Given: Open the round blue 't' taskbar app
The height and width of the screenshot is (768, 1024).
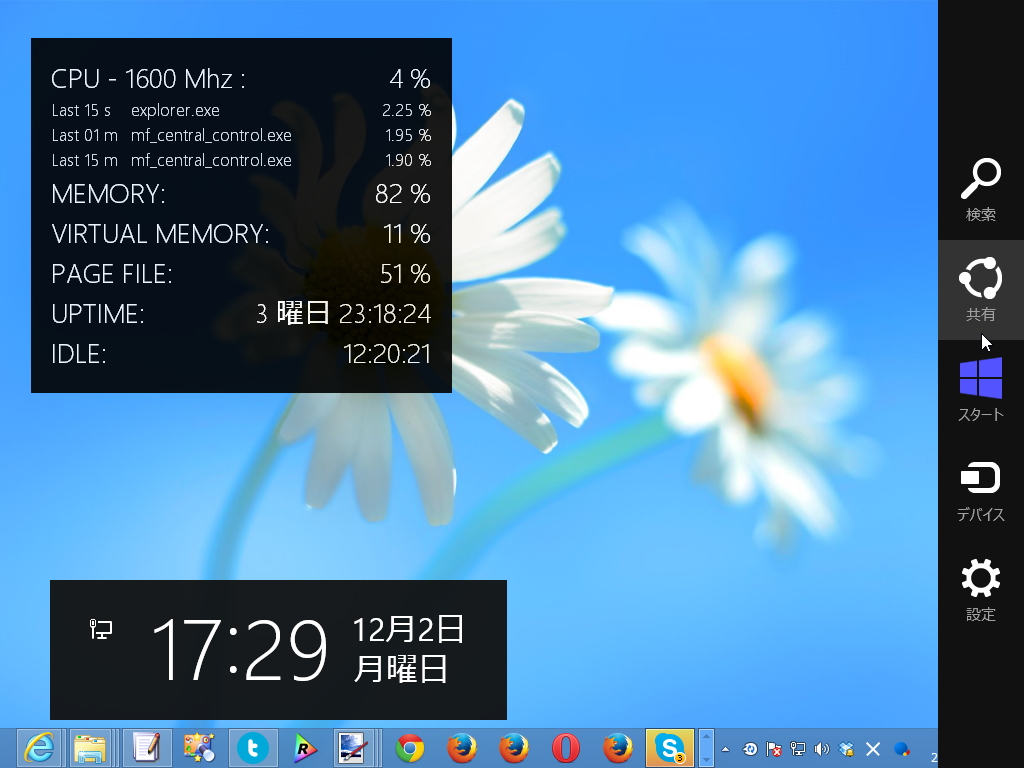Looking at the screenshot, I should [253, 748].
